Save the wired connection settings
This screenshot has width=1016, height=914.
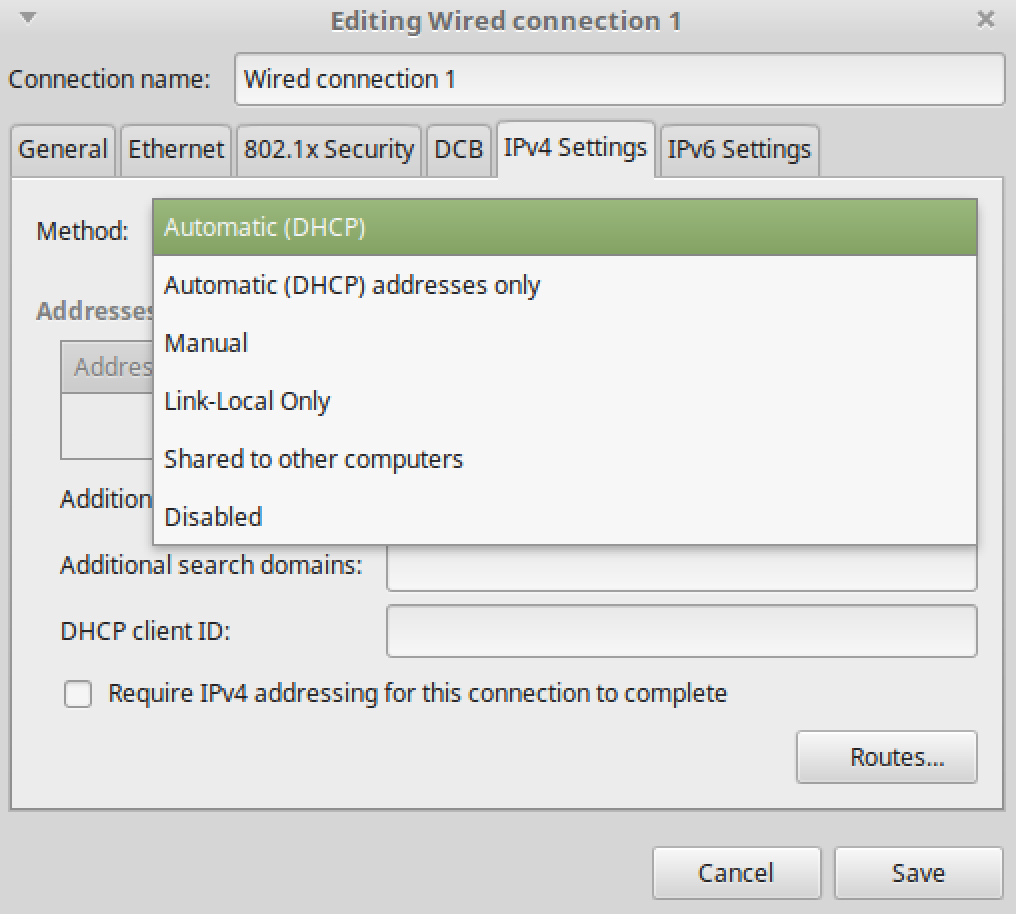click(918, 873)
